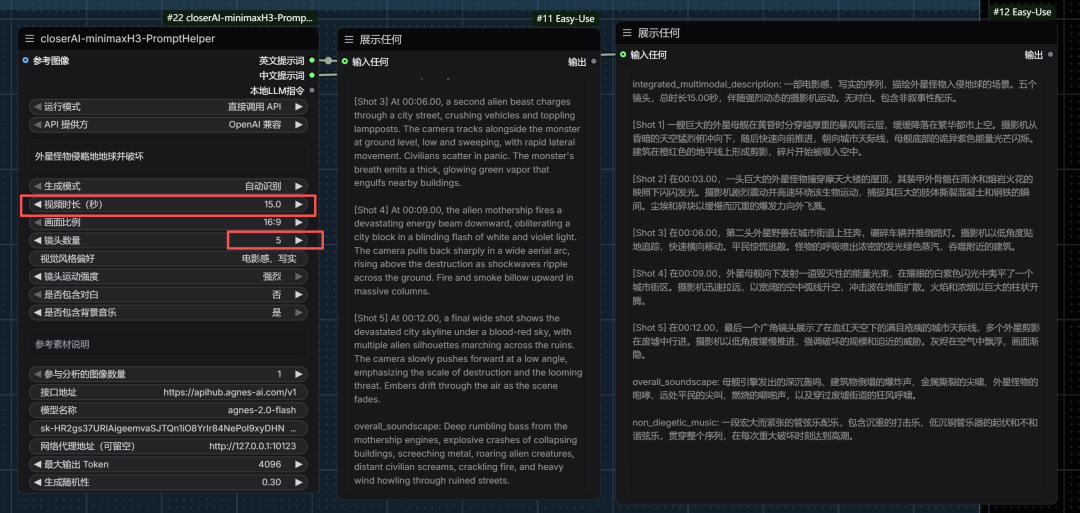
Task: Click the [Shot 4] paragraph in English output
Action: pyautogui.click(x=465, y=251)
